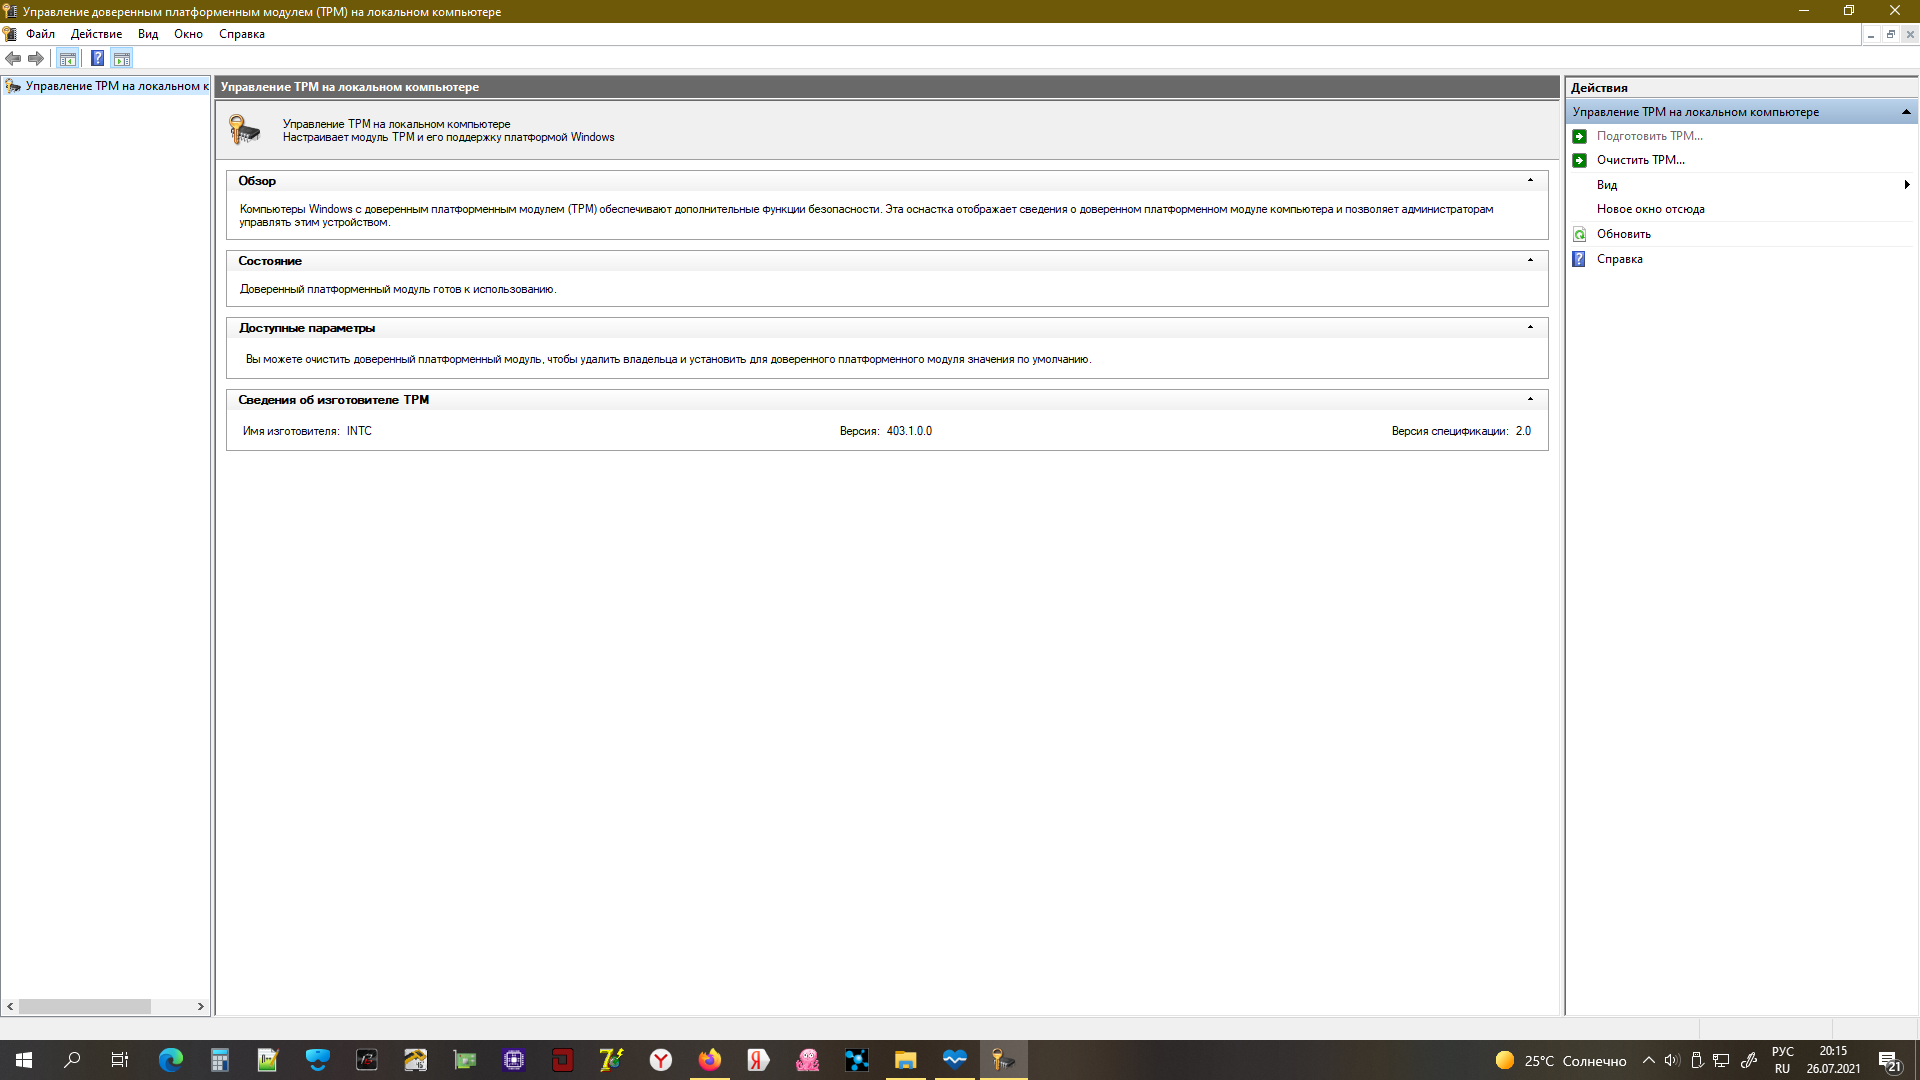Open the Файл menu
The image size is (1920, 1080).
coord(40,34)
